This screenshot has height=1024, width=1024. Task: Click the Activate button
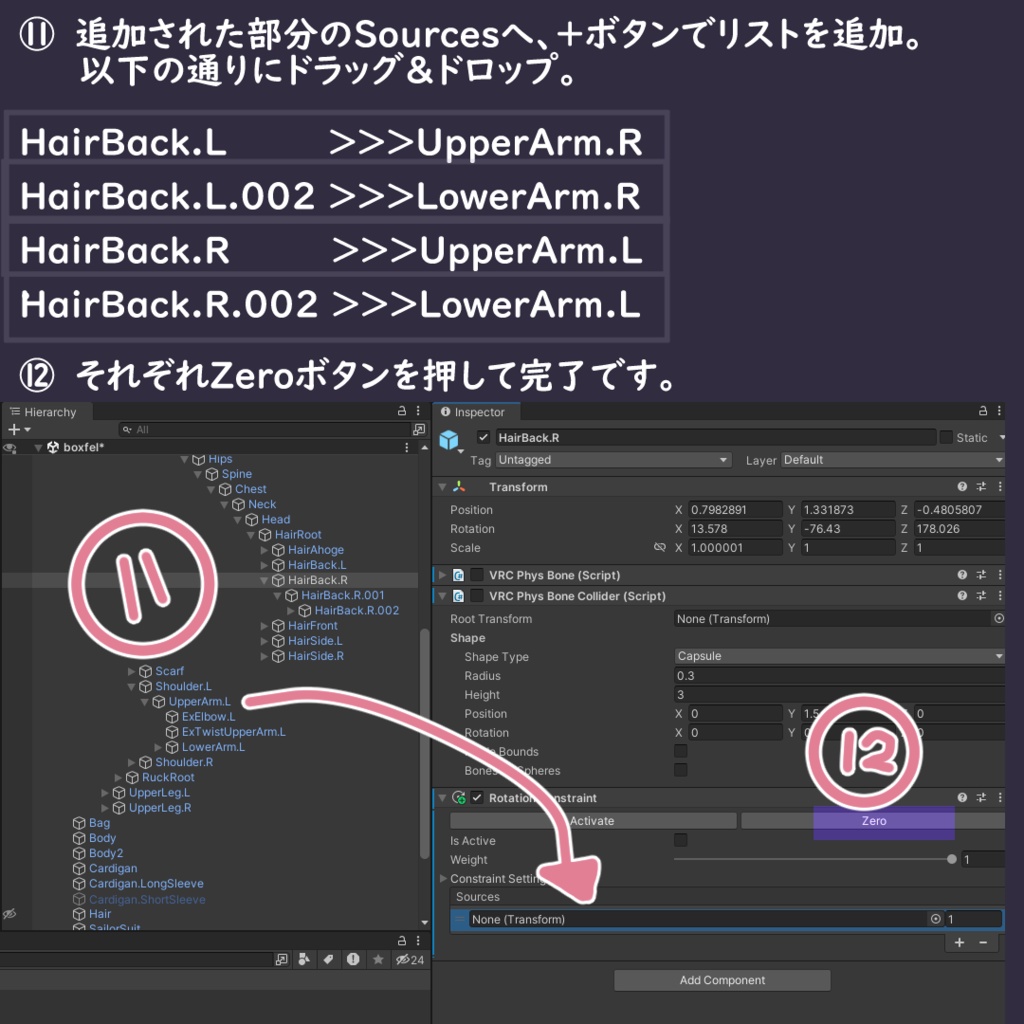pos(593,821)
